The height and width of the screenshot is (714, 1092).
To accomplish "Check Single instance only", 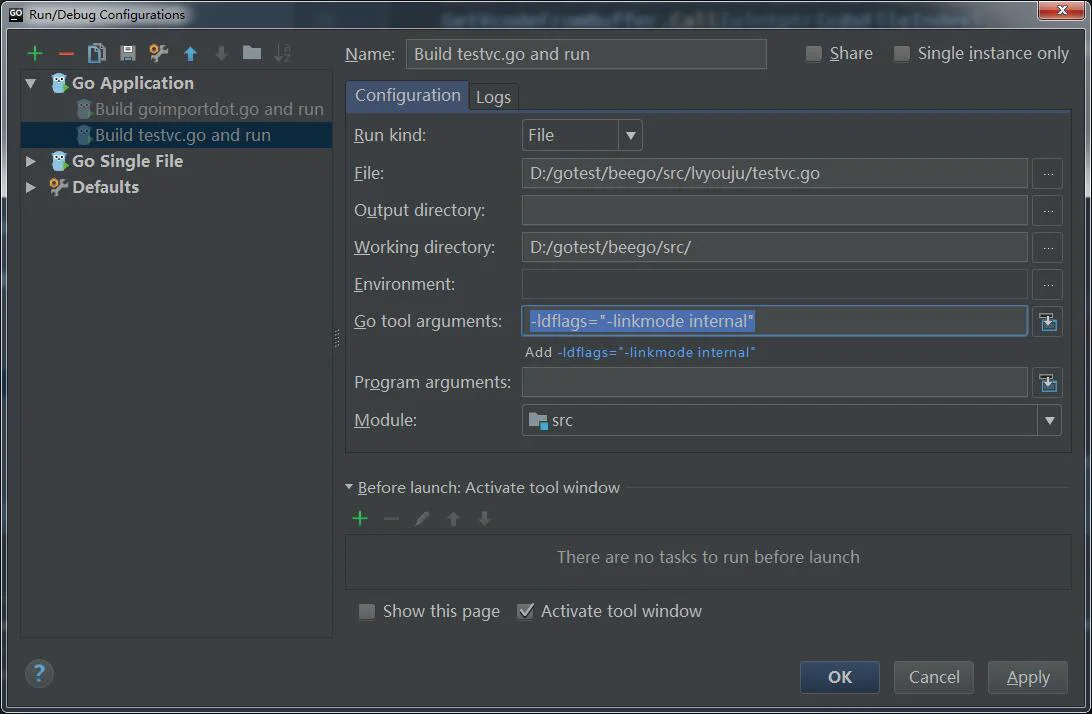I will tap(901, 54).
